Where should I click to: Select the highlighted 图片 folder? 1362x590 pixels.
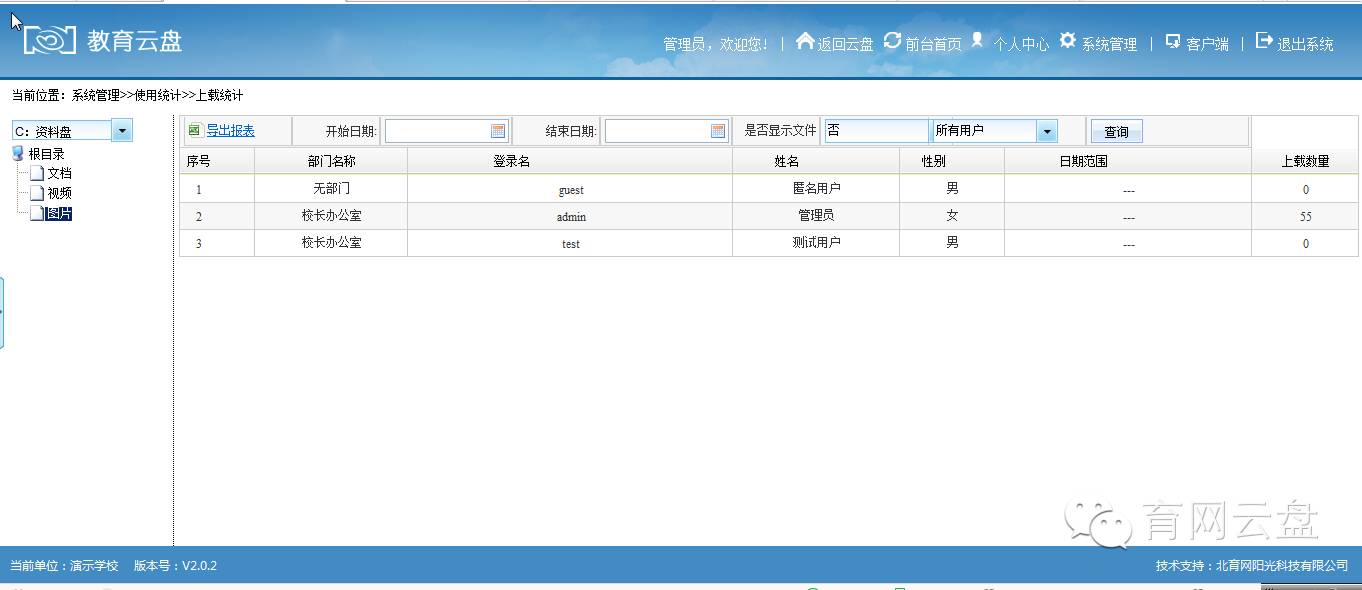pos(59,213)
